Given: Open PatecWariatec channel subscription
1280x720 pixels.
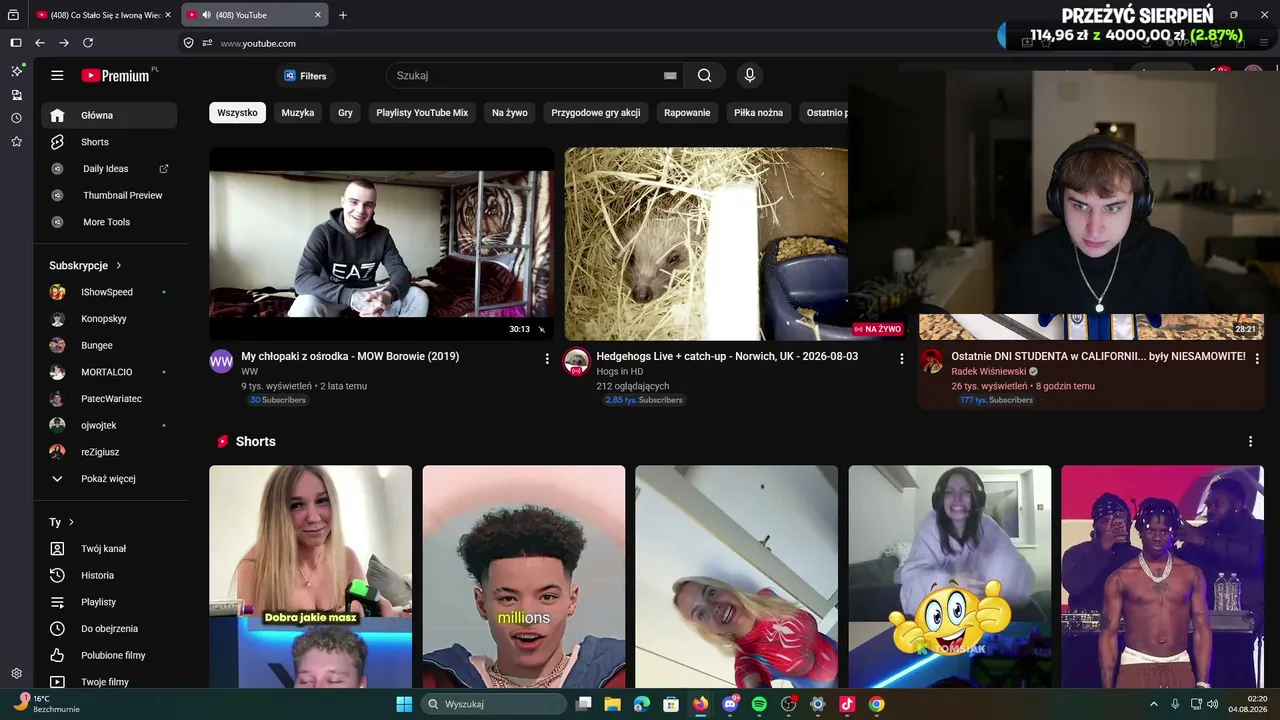Looking at the screenshot, I should (x=109, y=399).
